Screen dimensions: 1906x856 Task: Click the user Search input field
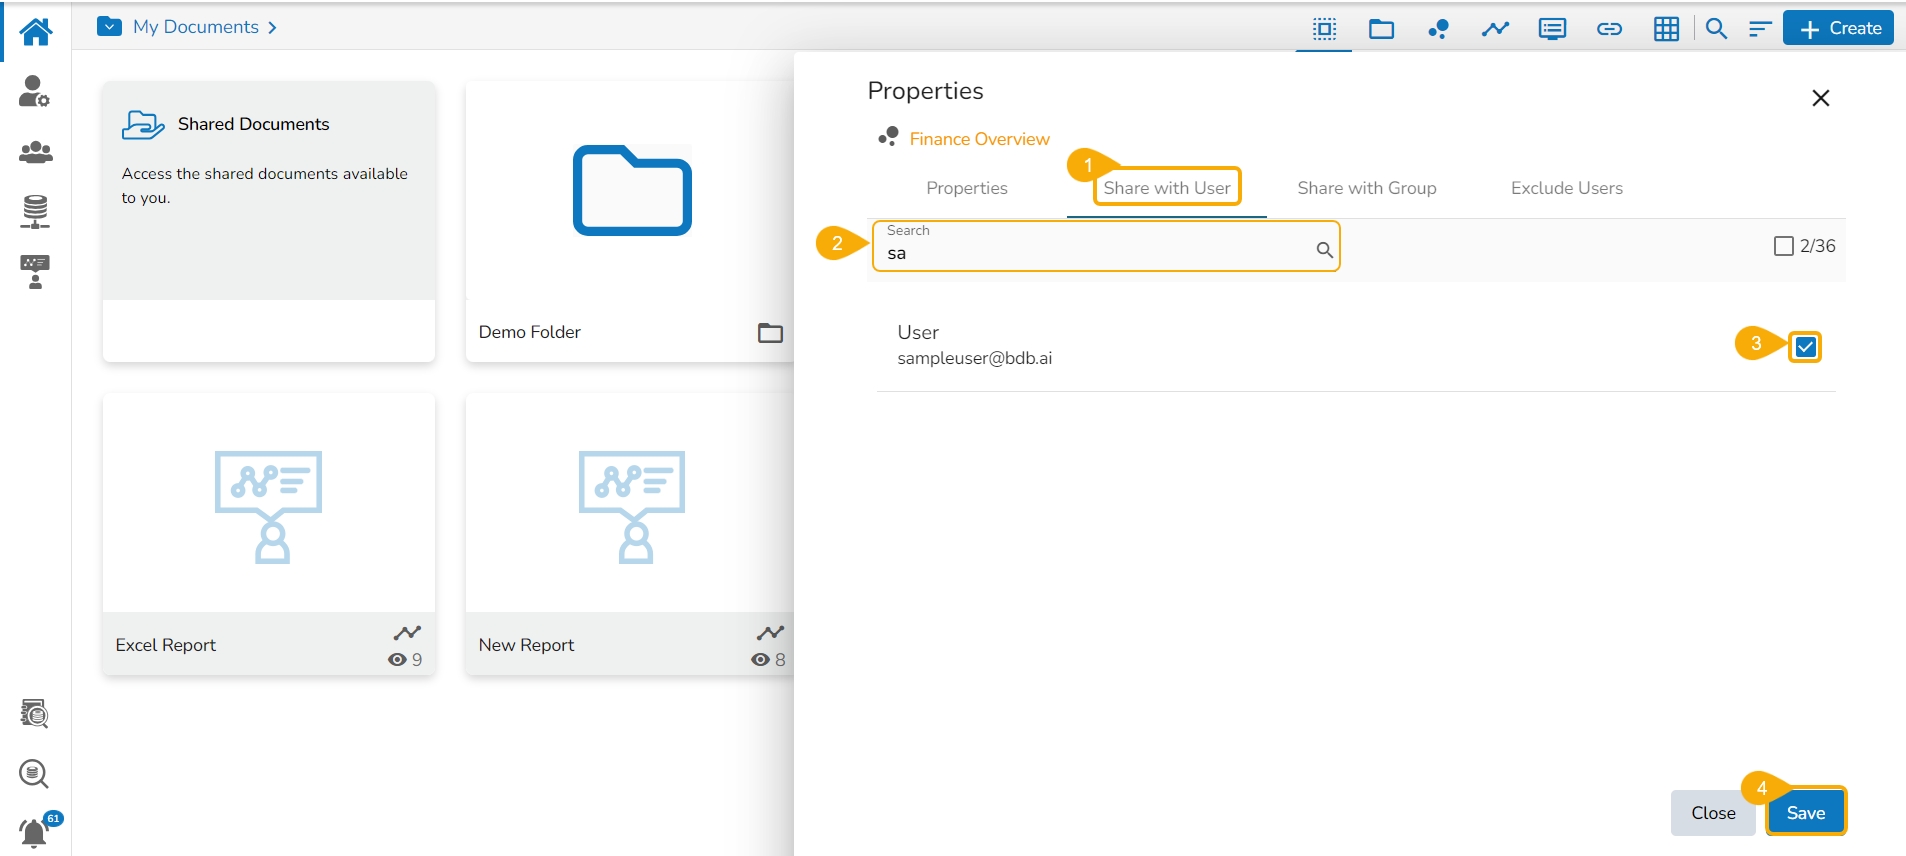tap(1106, 246)
